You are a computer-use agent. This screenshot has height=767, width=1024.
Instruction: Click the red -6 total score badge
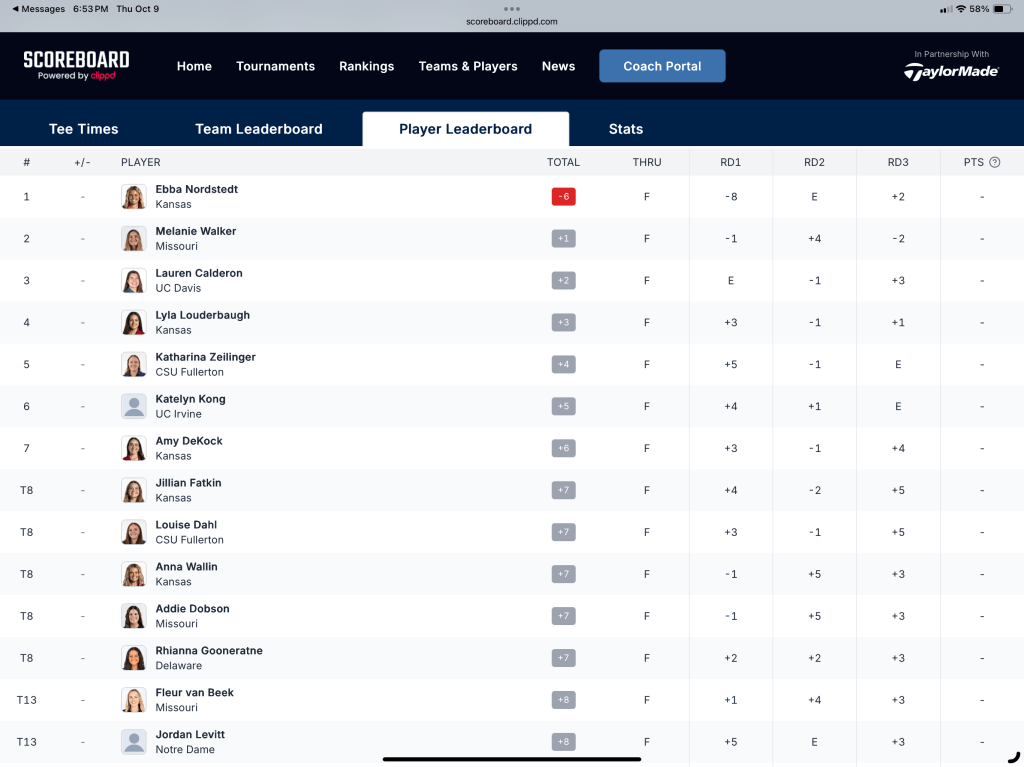point(563,197)
